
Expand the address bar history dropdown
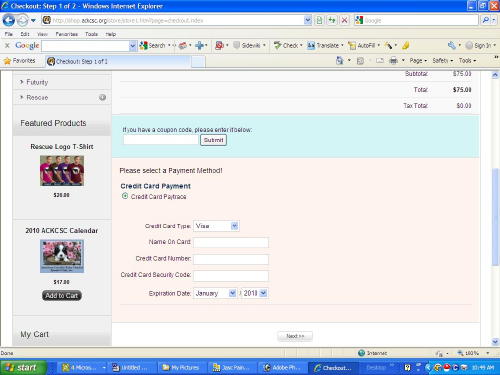click(x=308, y=20)
